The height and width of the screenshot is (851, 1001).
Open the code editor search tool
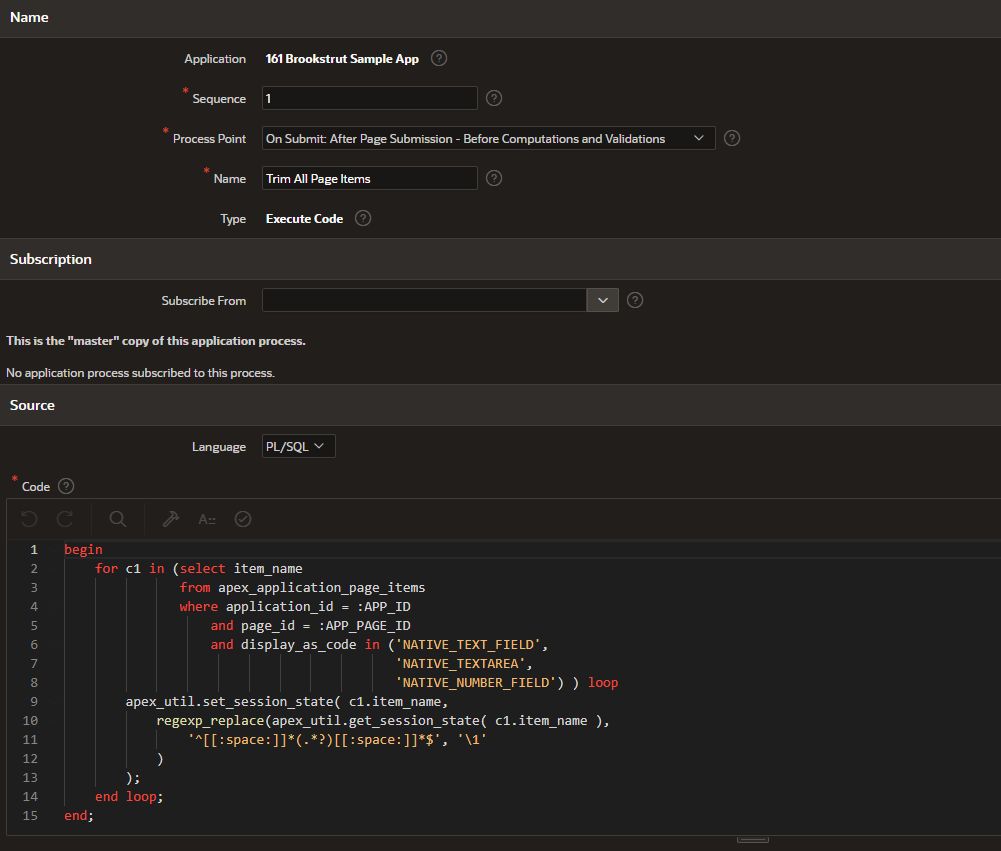[117, 519]
